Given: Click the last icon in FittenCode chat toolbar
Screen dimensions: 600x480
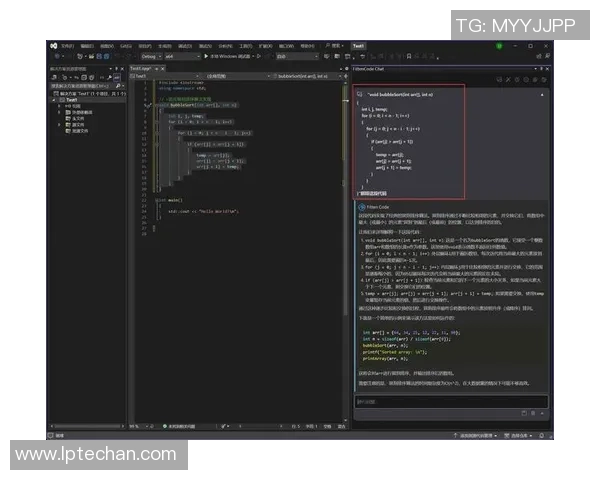Looking at the screenshot, I should click(x=544, y=80).
